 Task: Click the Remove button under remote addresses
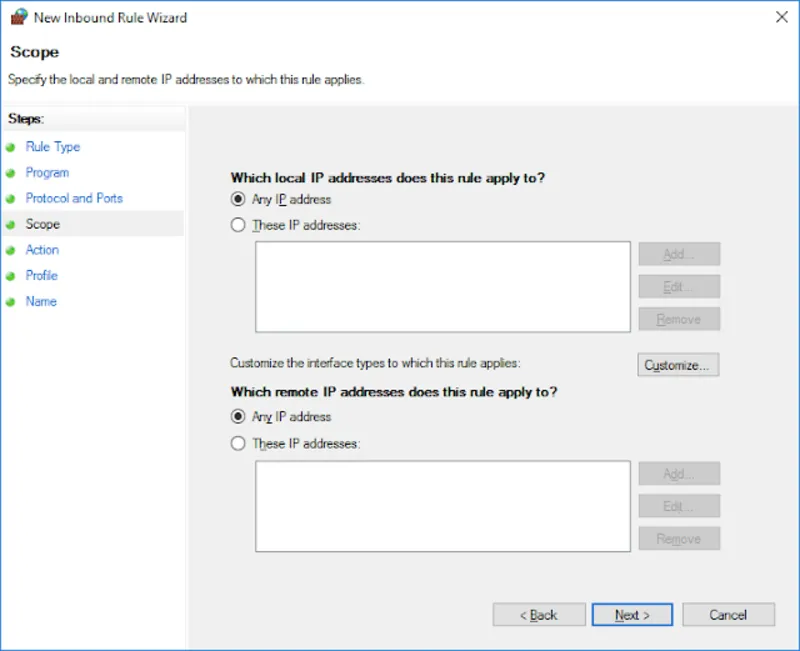(x=678, y=538)
